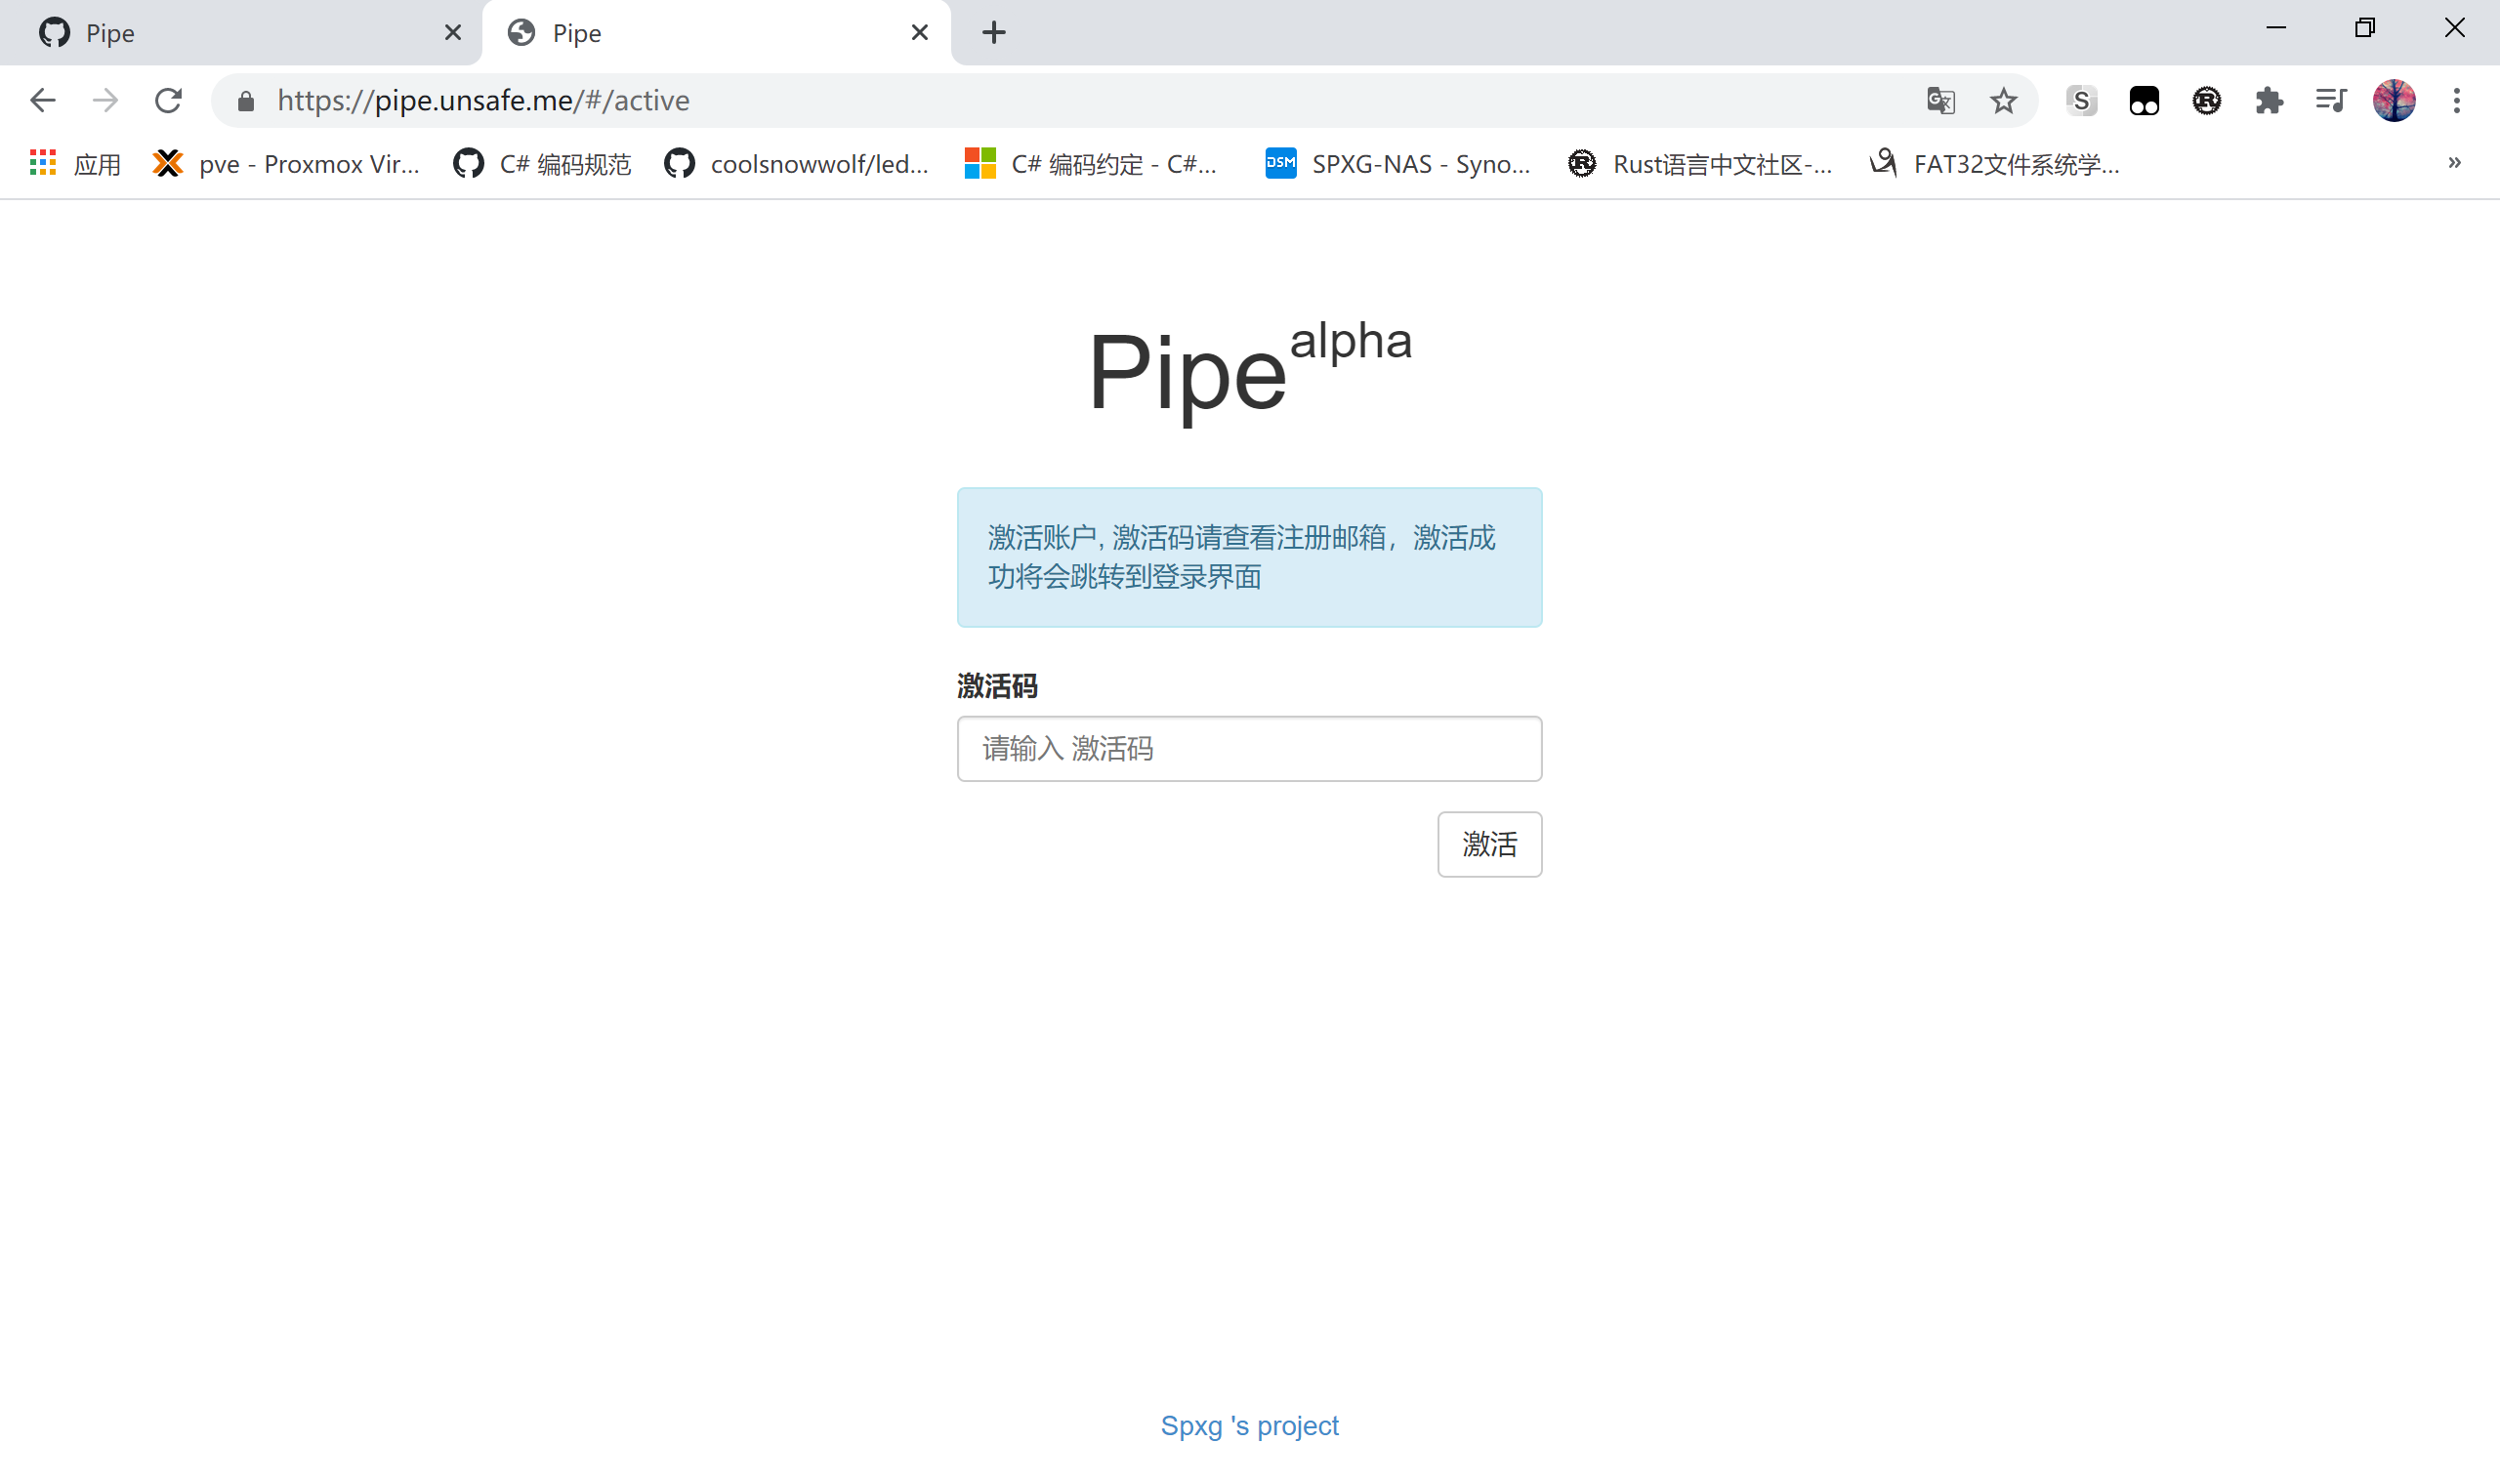Click the user profile avatar
The height and width of the screenshot is (1484, 2500).
[2394, 100]
